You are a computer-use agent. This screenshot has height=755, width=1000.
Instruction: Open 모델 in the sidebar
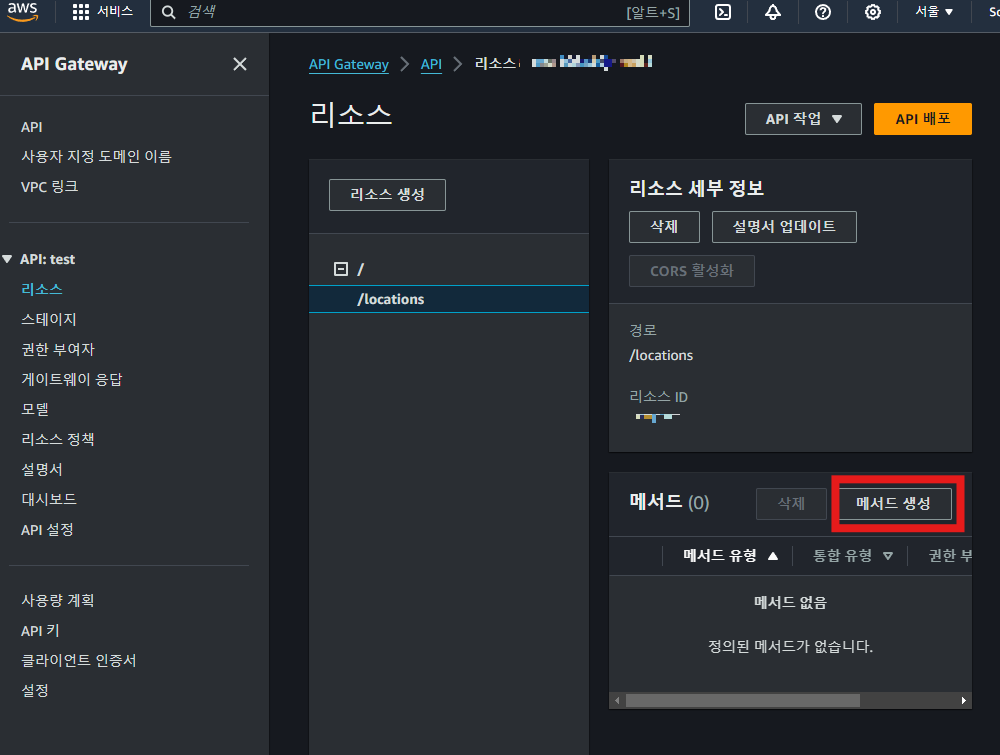(x=35, y=409)
